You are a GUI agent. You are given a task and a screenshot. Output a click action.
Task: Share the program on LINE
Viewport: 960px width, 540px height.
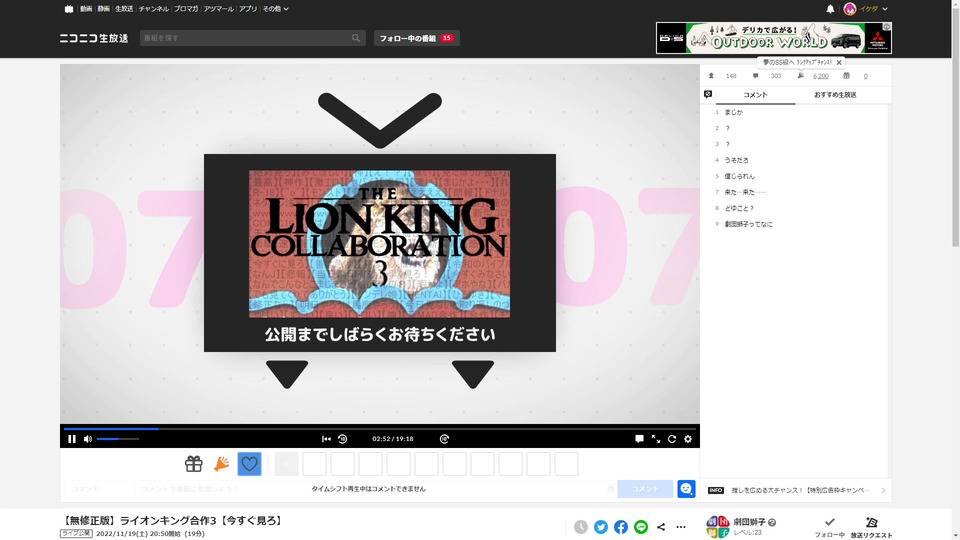tap(640, 527)
